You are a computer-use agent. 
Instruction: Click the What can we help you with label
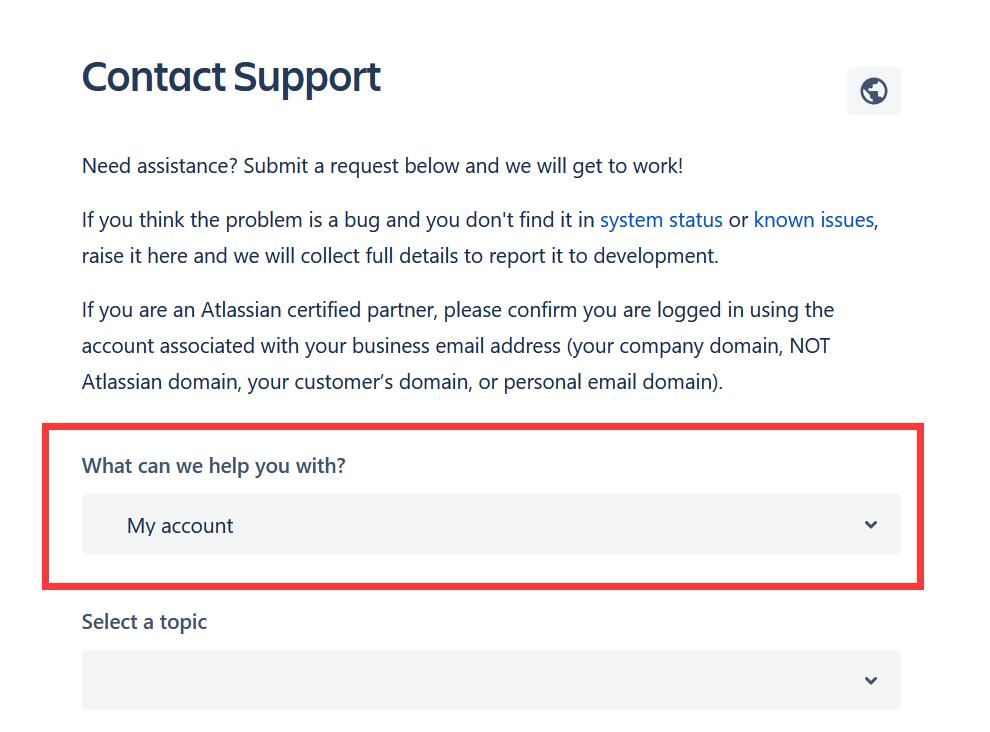tap(213, 465)
